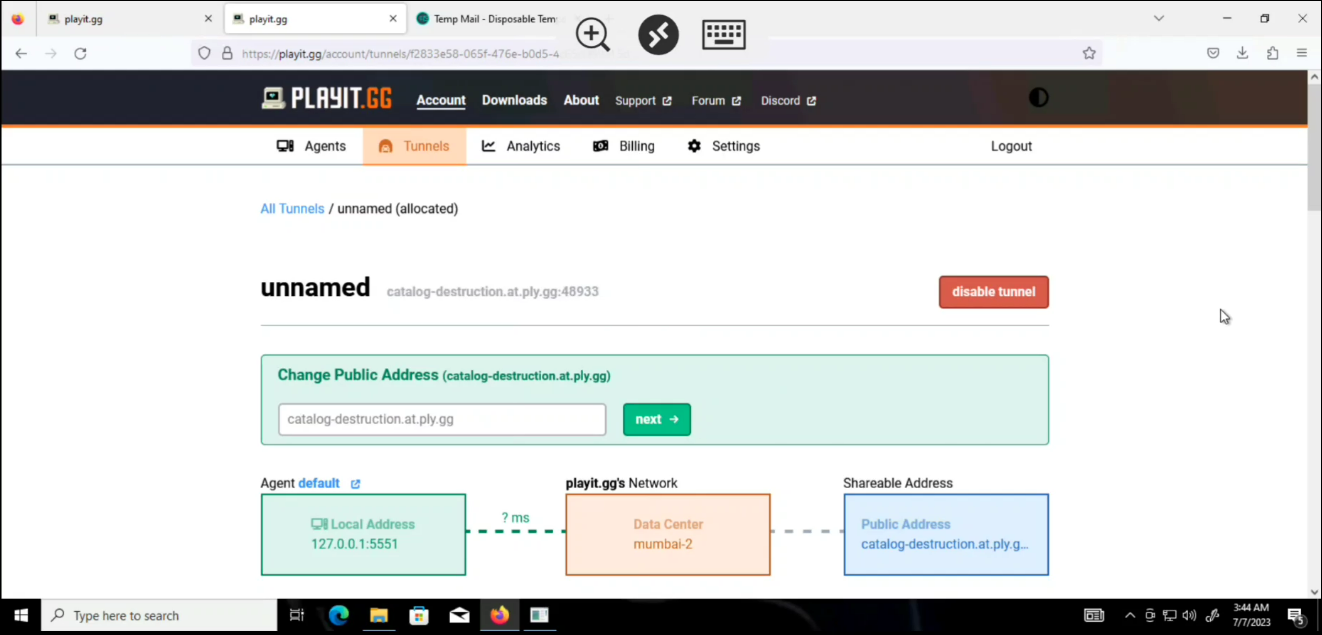Image resolution: width=1322 pixels, height=635 pixels.
Task: Open the Firefox hamburger menu
Action: coord(1302,53)
